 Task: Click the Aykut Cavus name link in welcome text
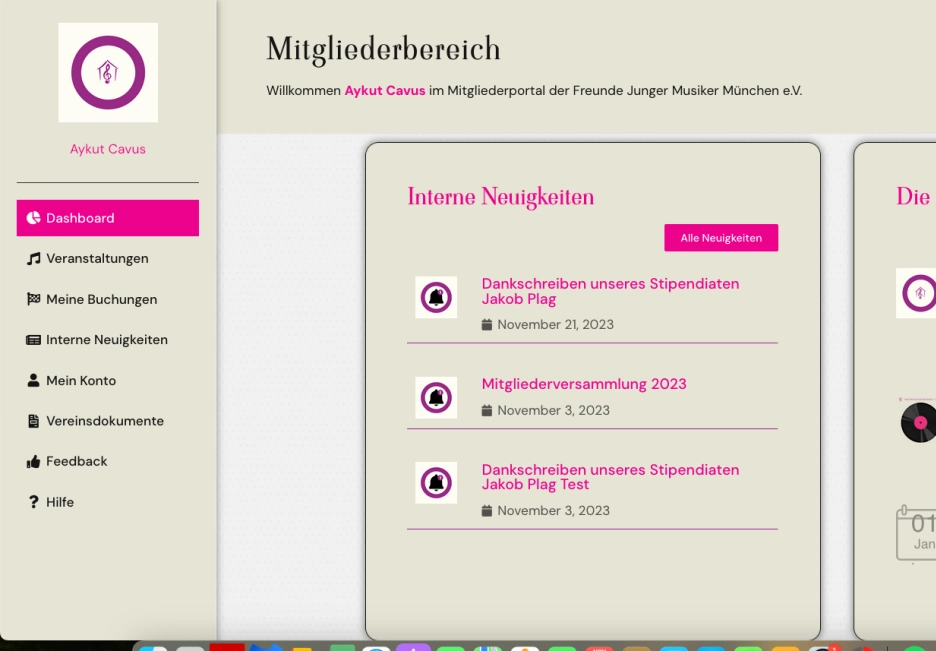pyautogui.click(x=384, y=91)
